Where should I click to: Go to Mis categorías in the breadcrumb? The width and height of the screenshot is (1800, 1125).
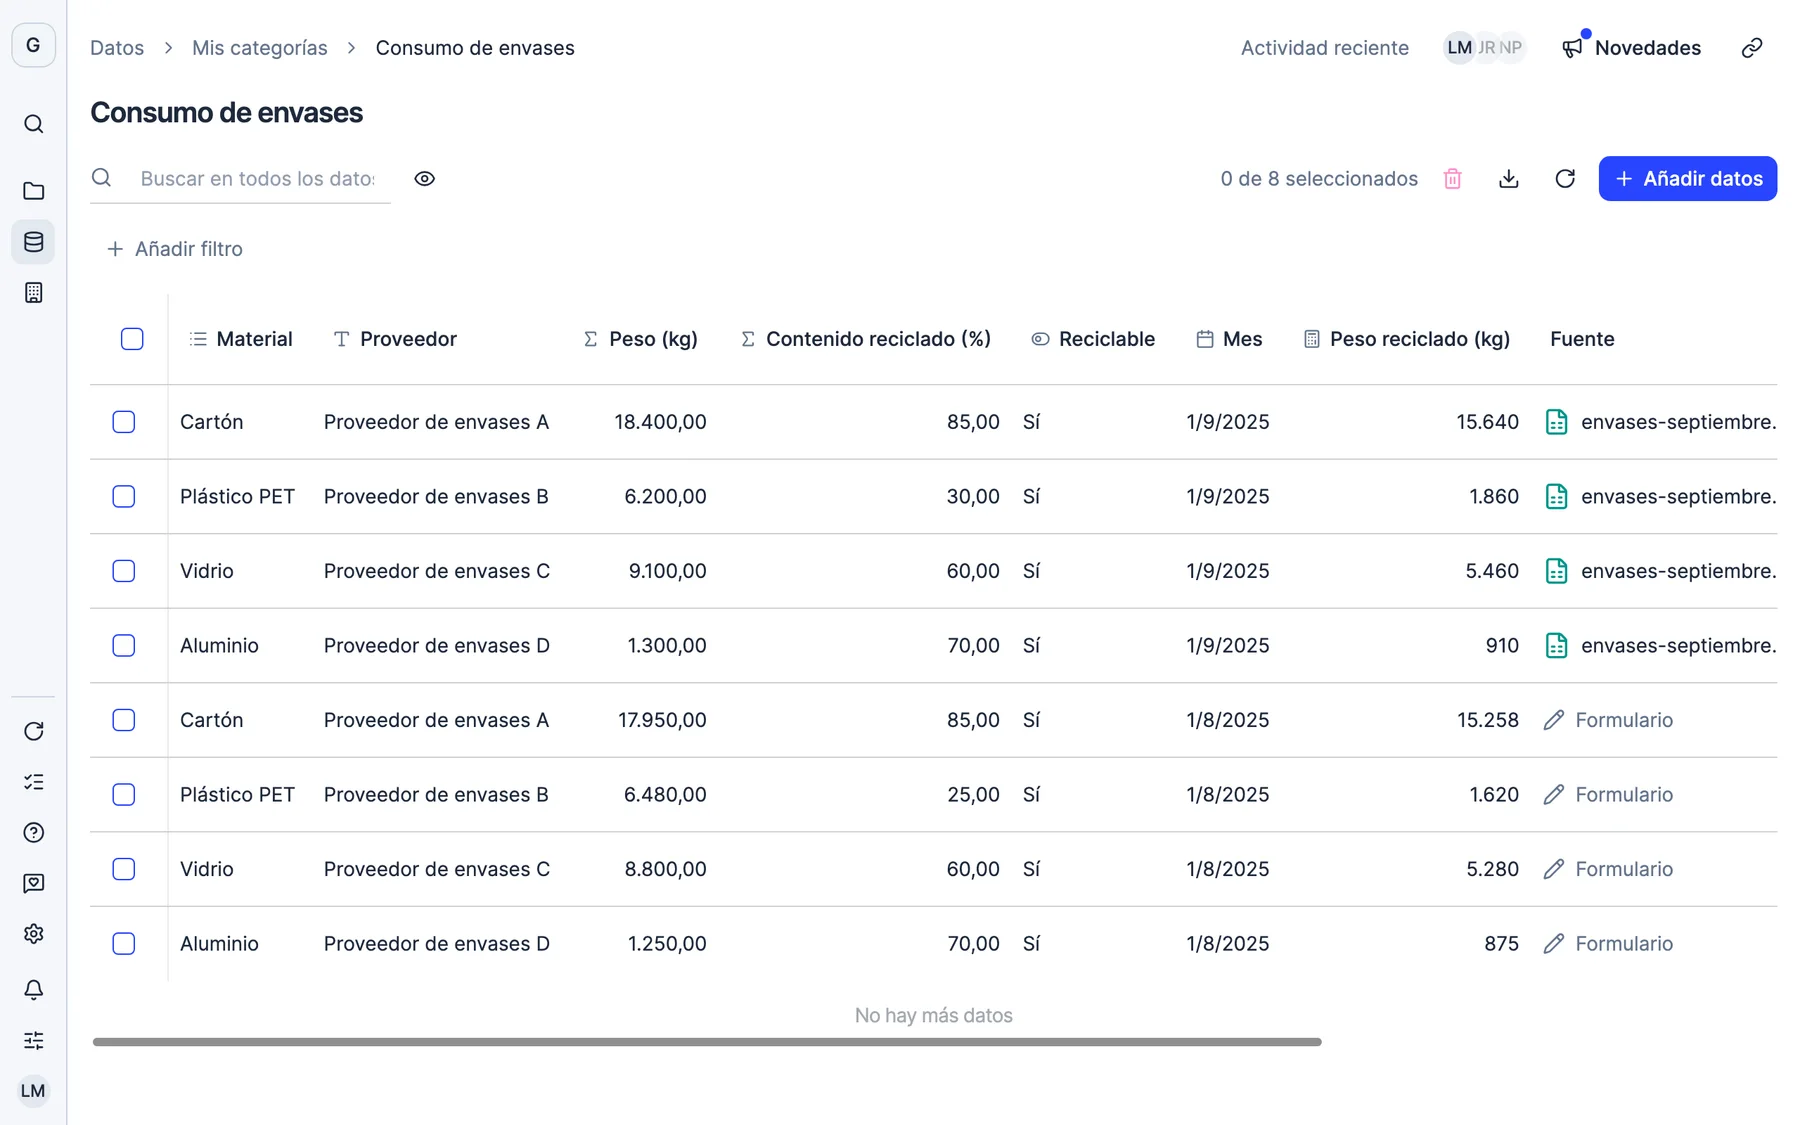coord(260,48)
